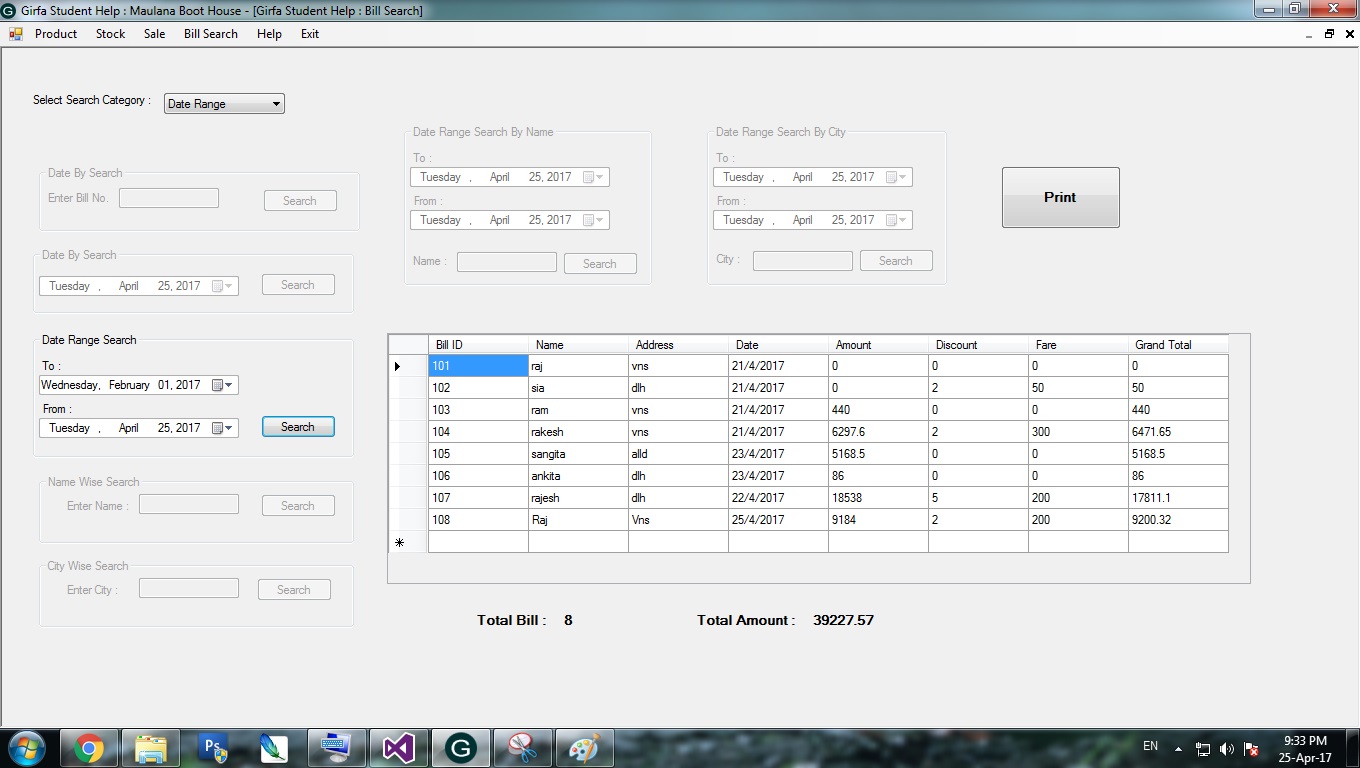
Task: Open Adobe Photoshop from the taskbar
Action: click(212, 747)
